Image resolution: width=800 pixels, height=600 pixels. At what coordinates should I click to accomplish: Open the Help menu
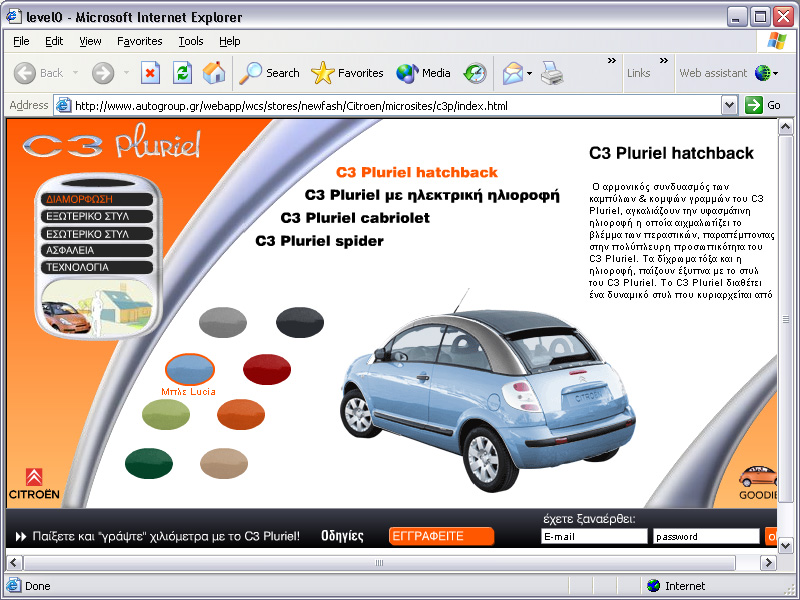[x=230, y=41]
